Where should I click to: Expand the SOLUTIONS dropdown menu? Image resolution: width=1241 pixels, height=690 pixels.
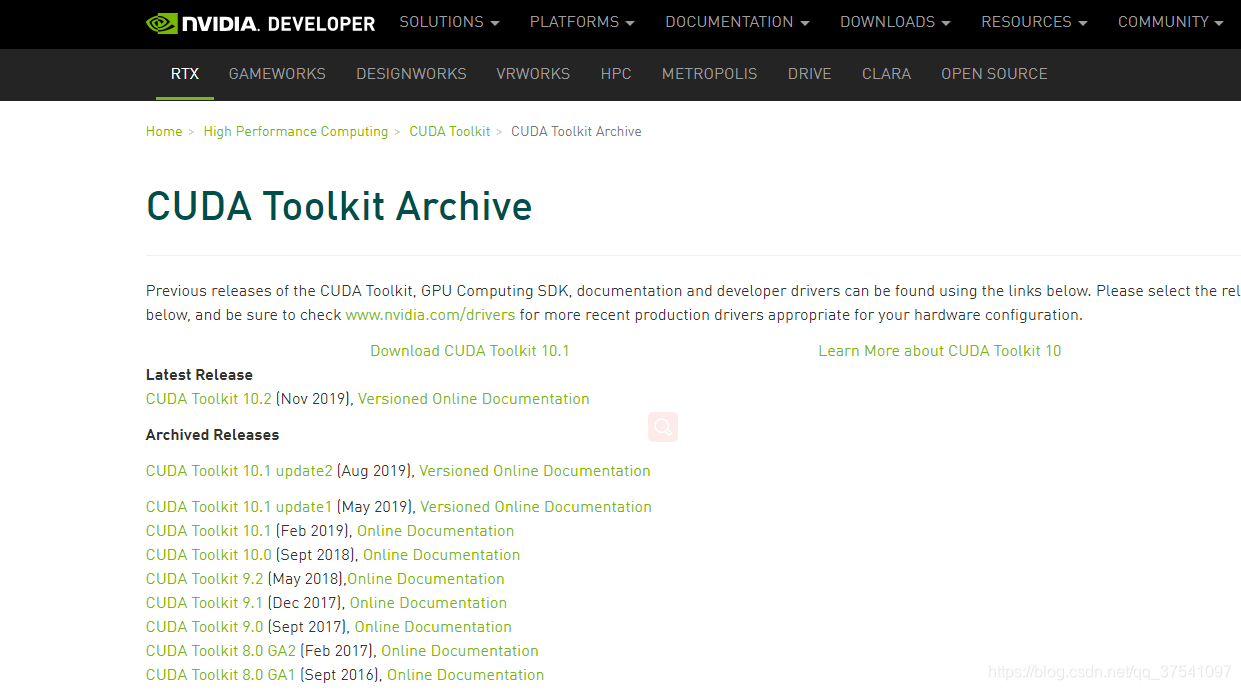pos(449,22)
